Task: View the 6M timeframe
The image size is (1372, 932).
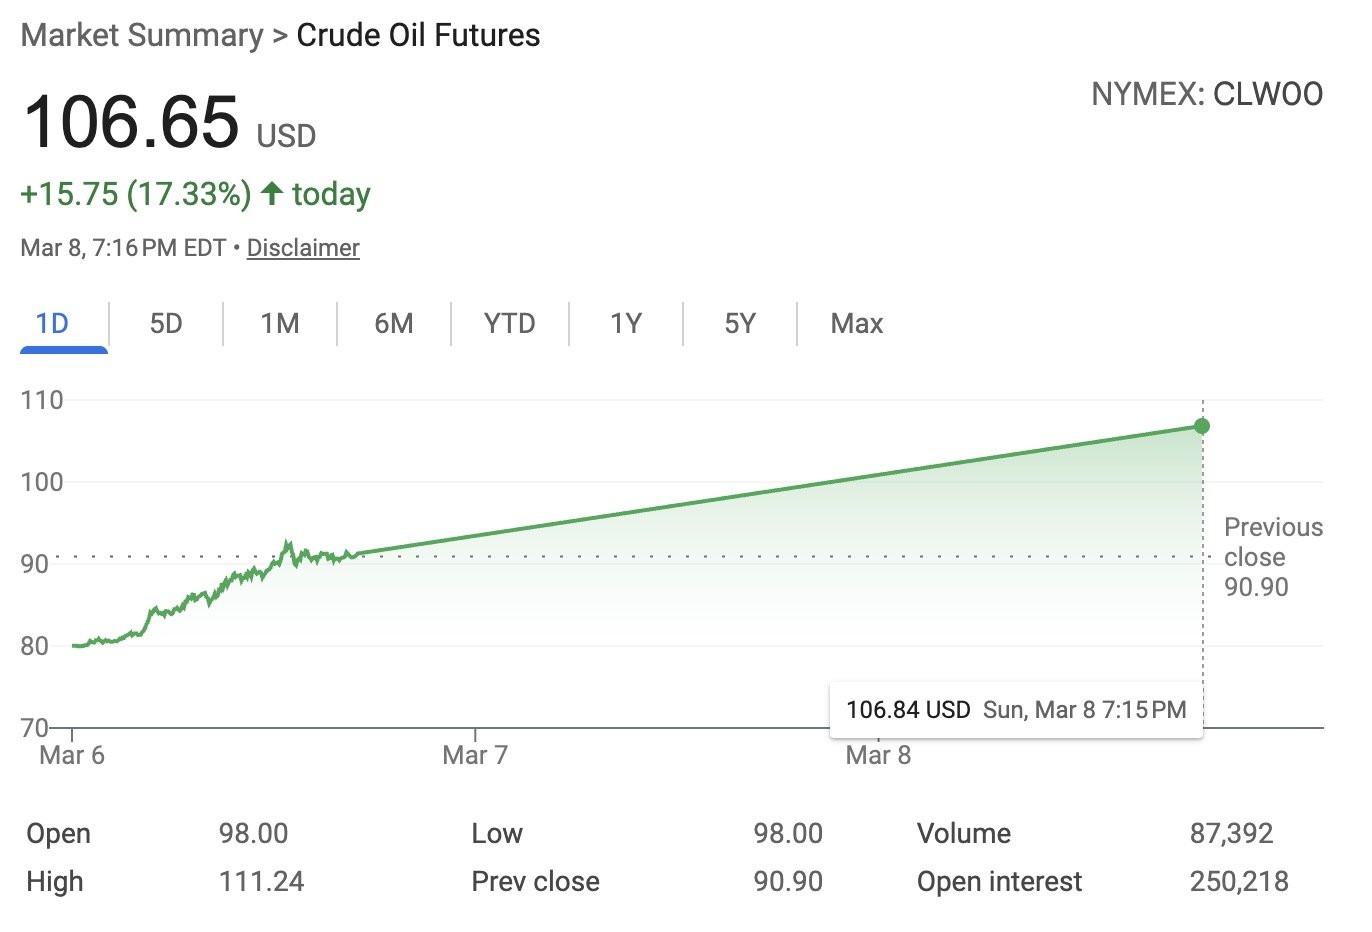Action: tap(394, 323)
